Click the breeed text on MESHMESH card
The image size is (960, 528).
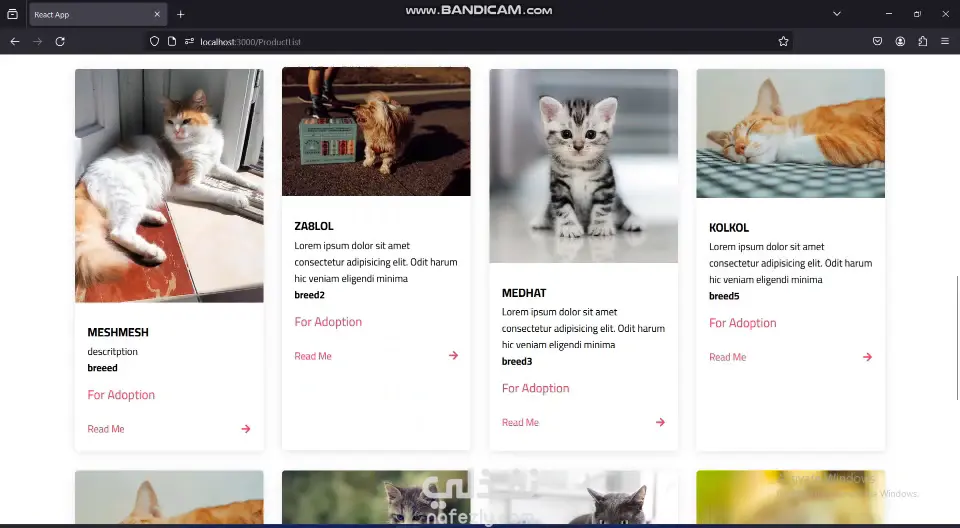(x=102, y=368)
